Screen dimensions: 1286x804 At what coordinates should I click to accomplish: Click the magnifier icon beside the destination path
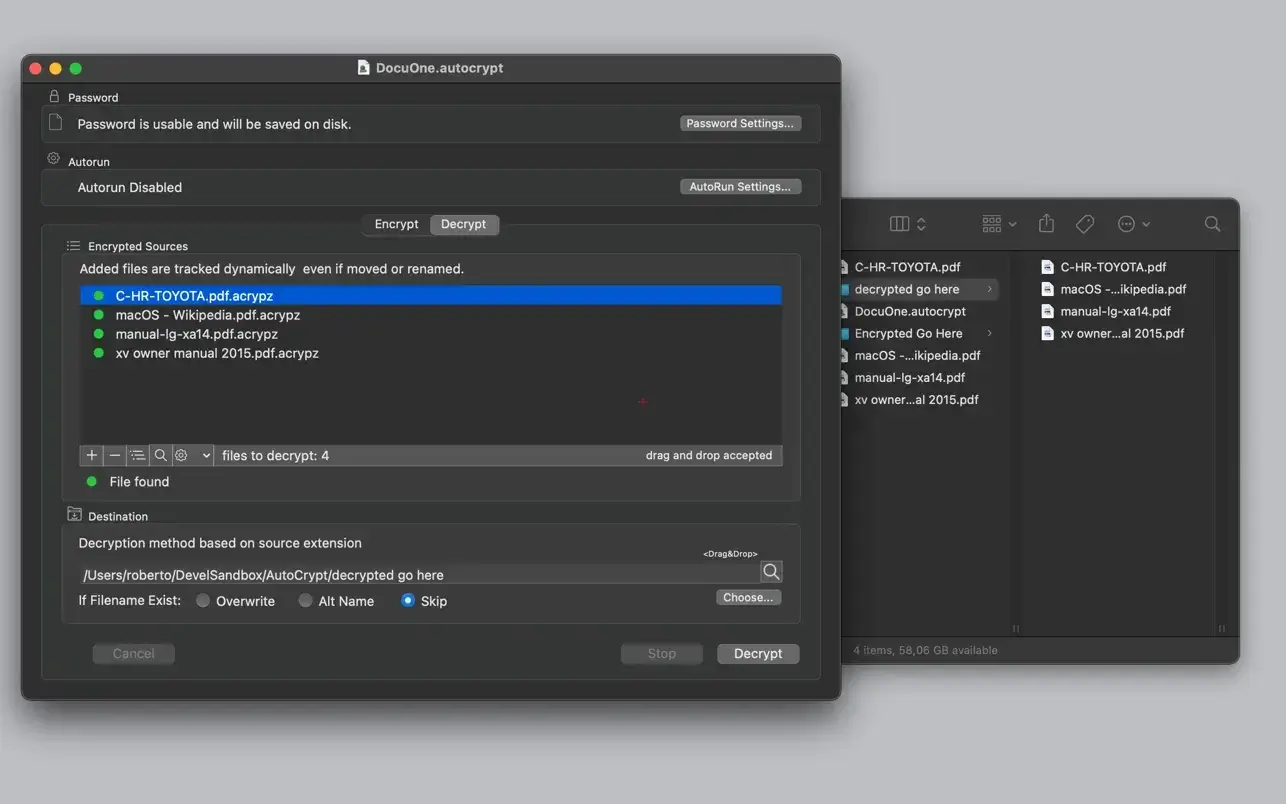[x=770, y=572]
